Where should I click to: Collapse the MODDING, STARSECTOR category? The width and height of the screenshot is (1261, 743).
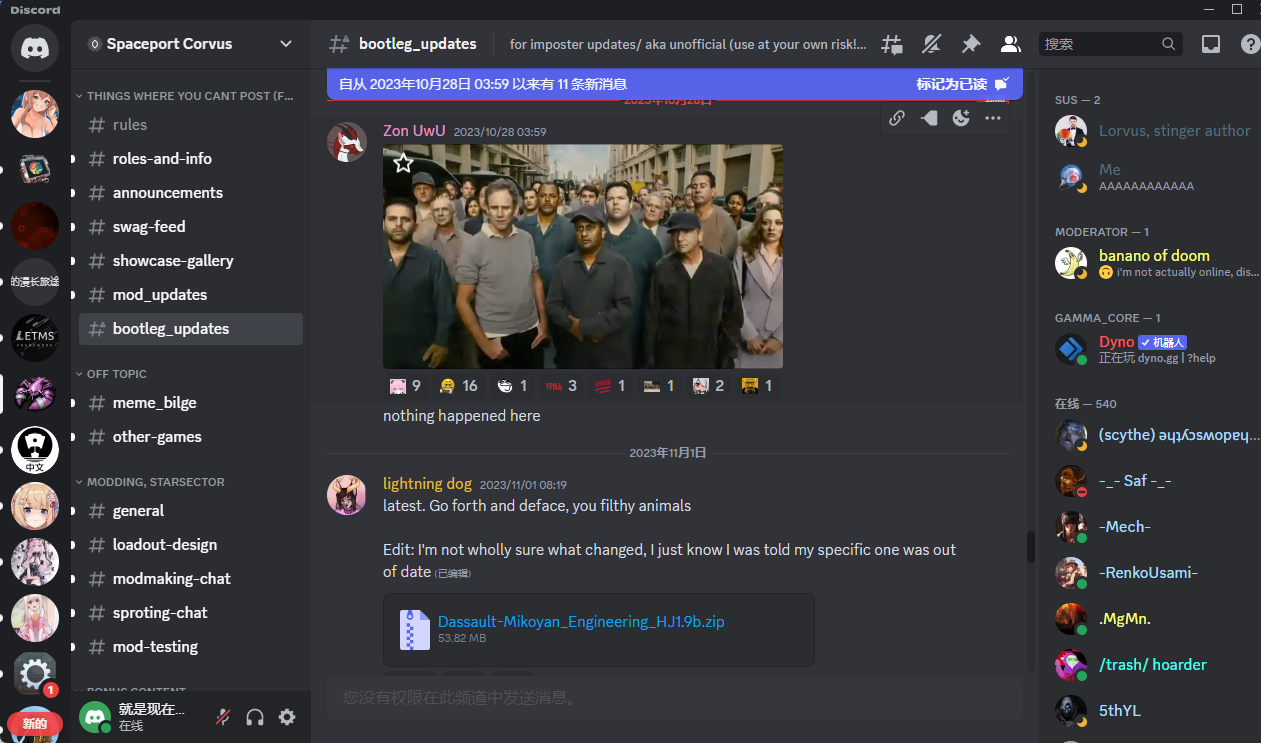tap(155, 482)
